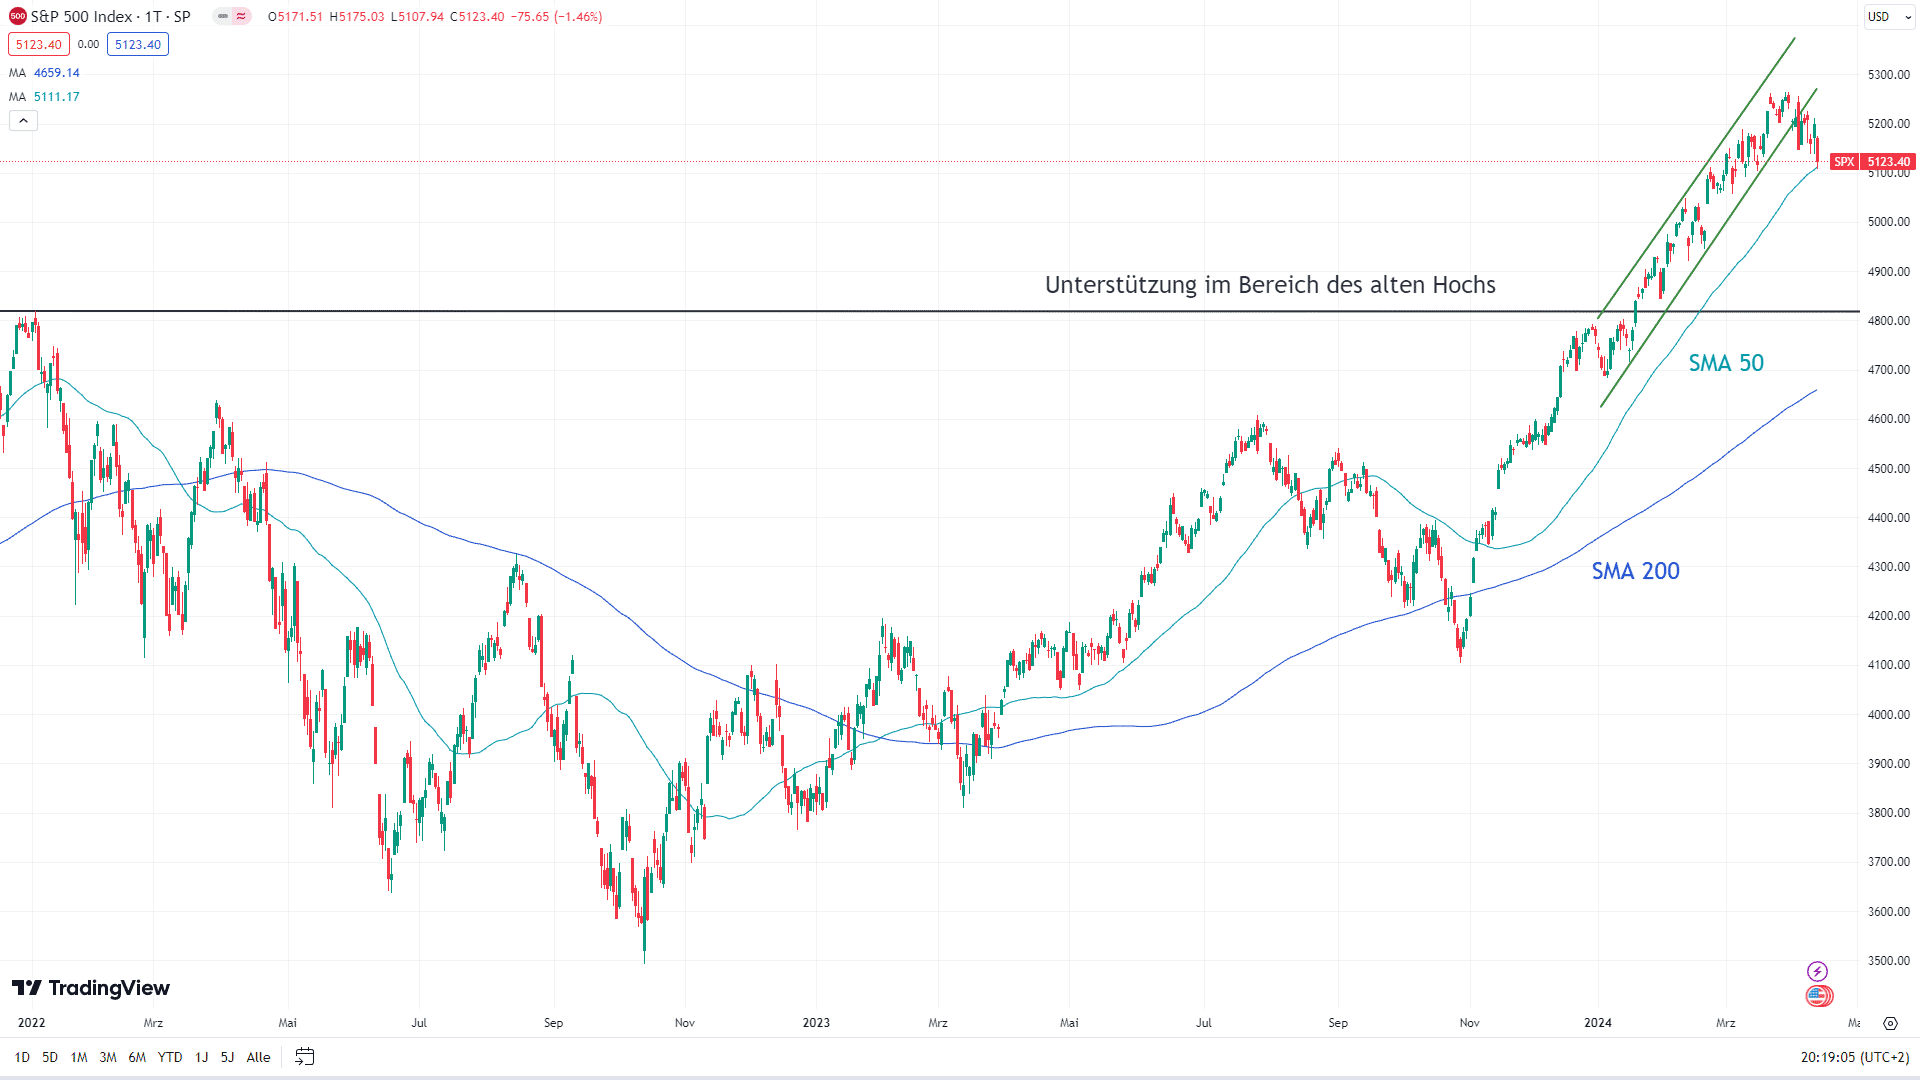Click the high value H5175.03
The height and width of the screenshot is (1080, 1920).
pos(357,17)
